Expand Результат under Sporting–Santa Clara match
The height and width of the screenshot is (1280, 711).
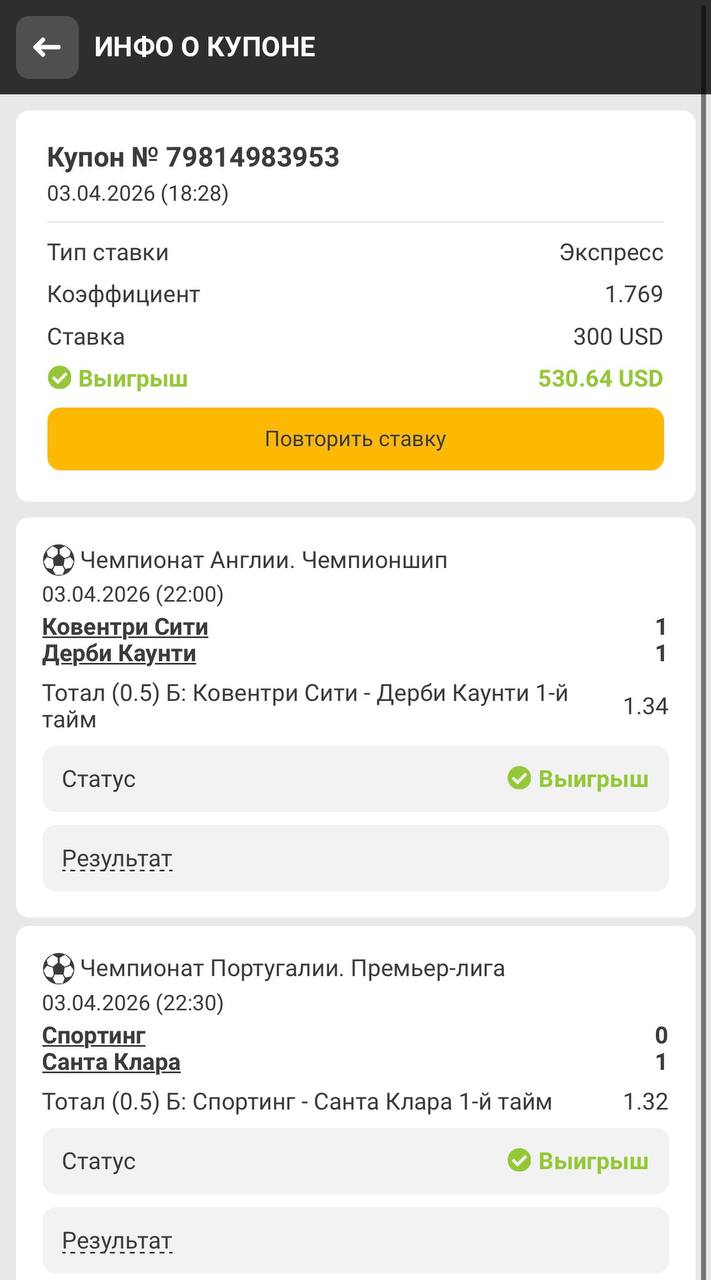(117, 1241)
